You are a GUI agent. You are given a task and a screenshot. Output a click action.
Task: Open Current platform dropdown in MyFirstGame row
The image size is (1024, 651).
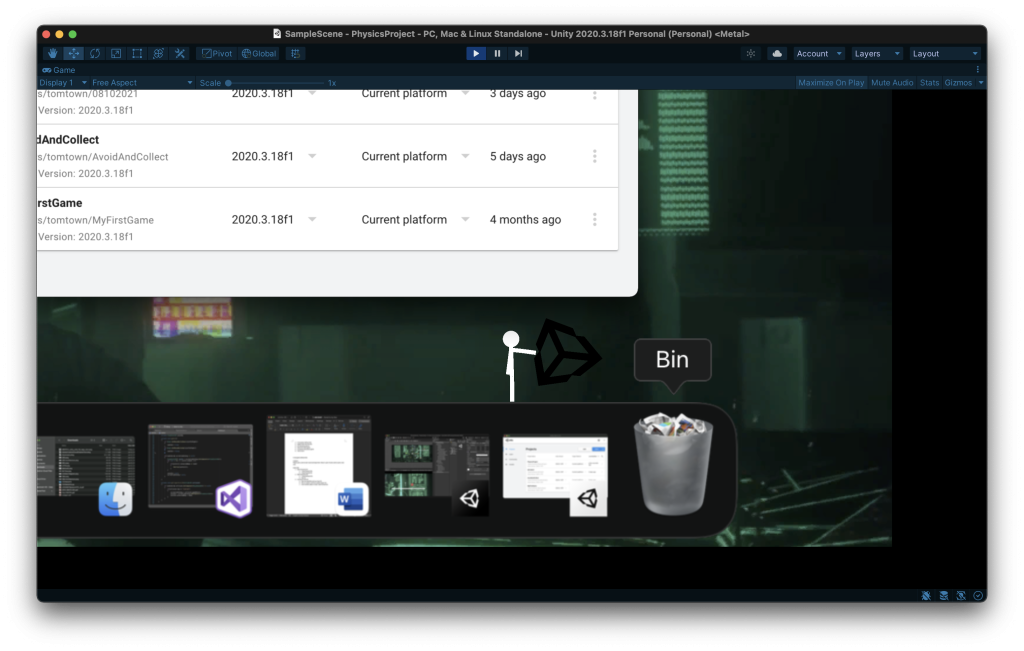pos(465,220)
